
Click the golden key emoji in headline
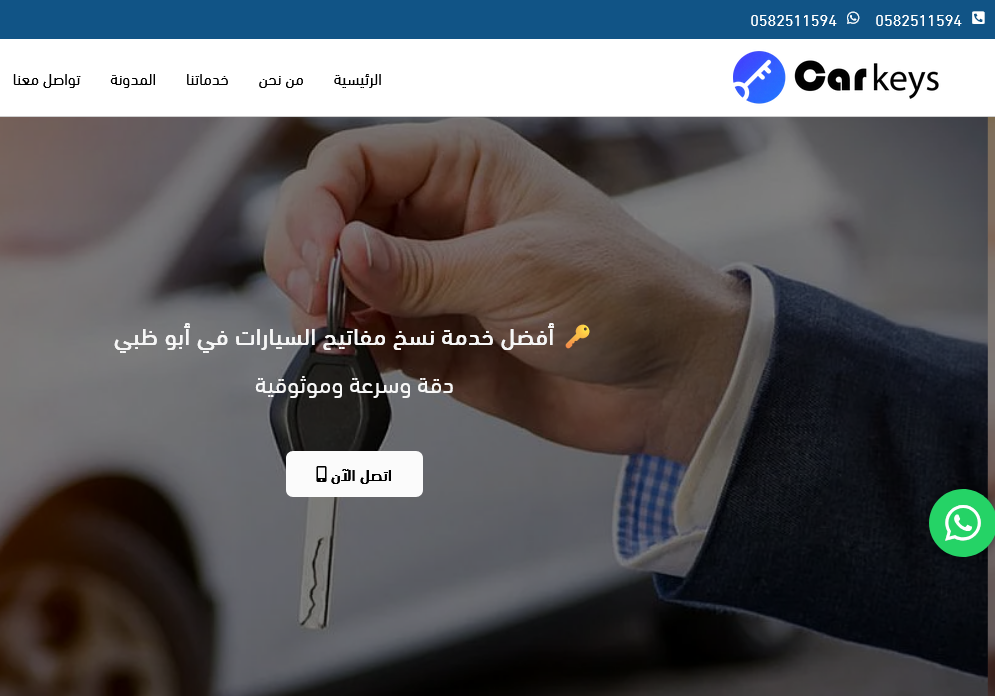(577, 336)
